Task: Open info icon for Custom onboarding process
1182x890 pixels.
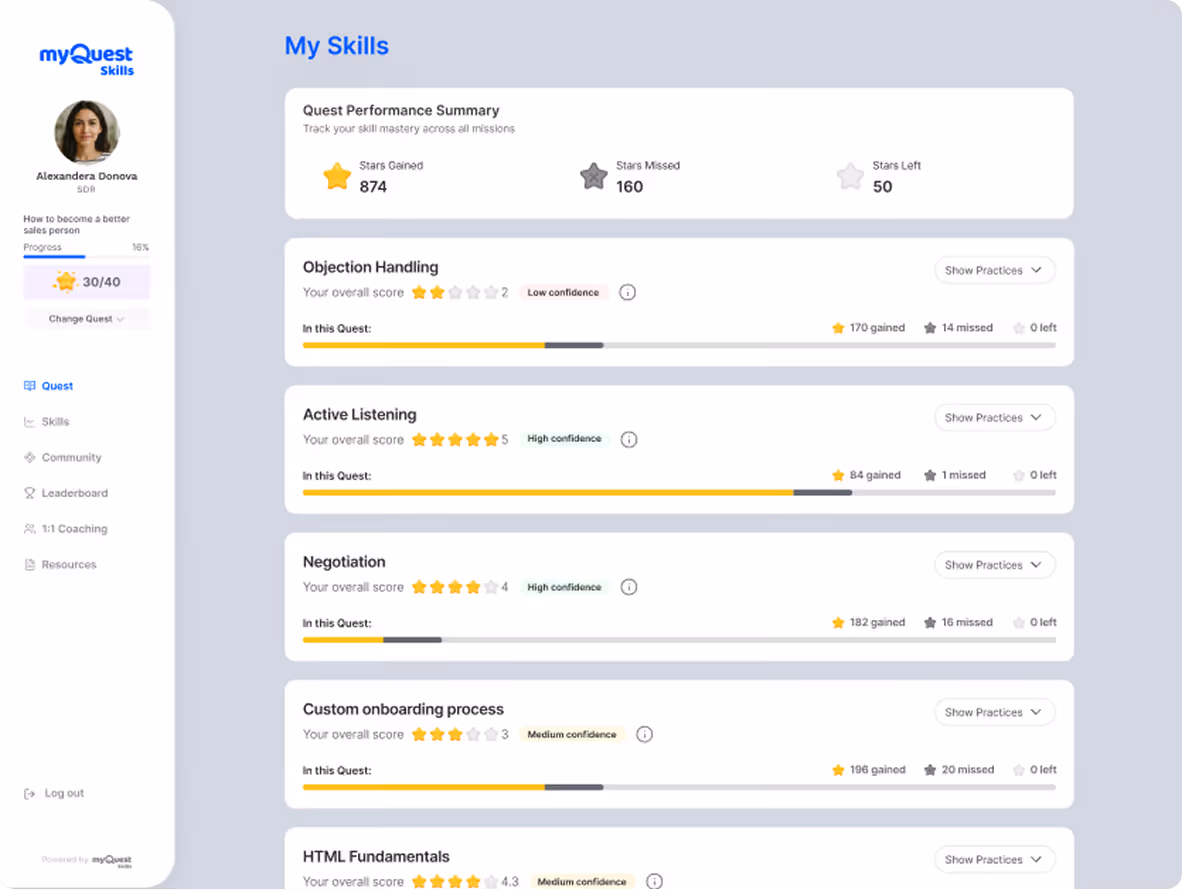Action: (645, 734)
